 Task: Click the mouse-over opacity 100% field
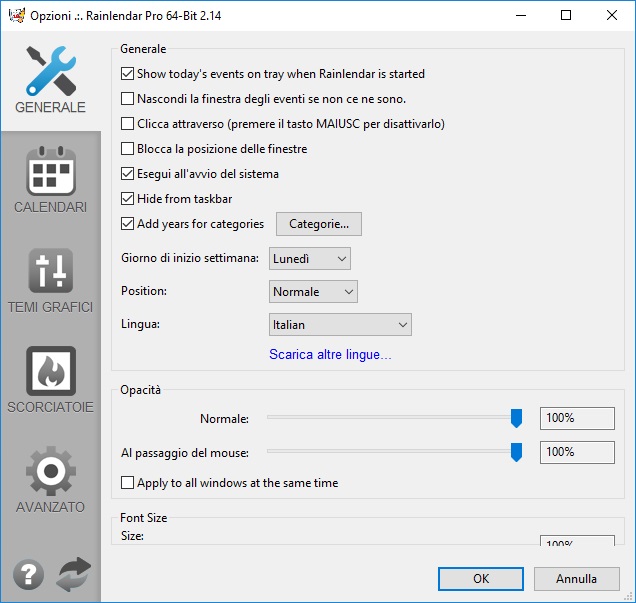pos(577,452)
